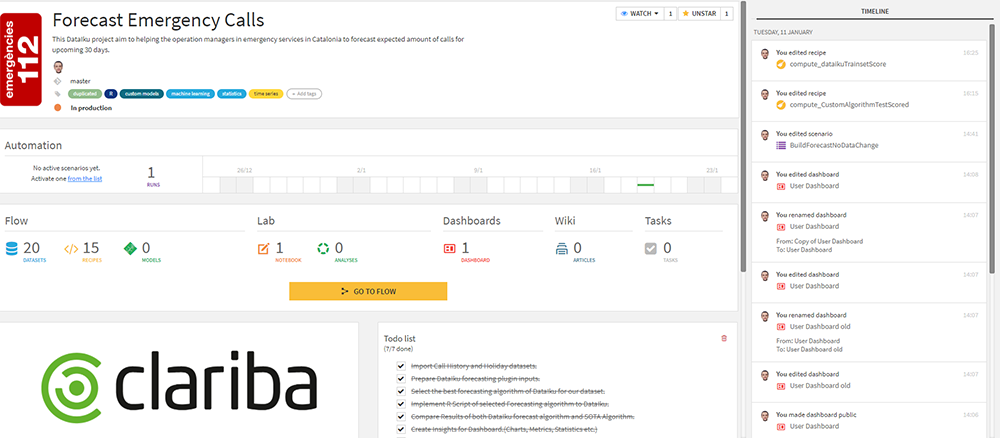Click the master branch label
The image size is (1000, 438).
[80, 82]
